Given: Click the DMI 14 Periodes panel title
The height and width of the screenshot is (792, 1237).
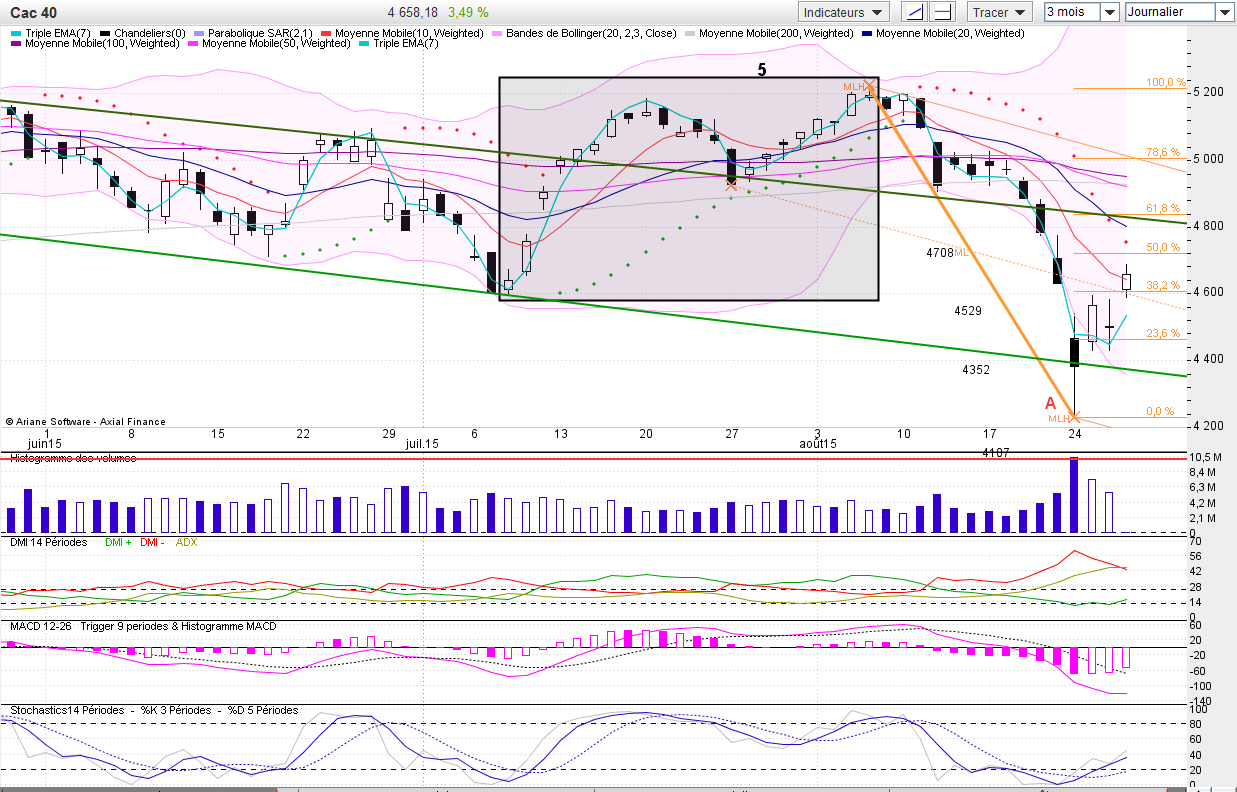Looking at the screenshot, I should click(48, 541).
